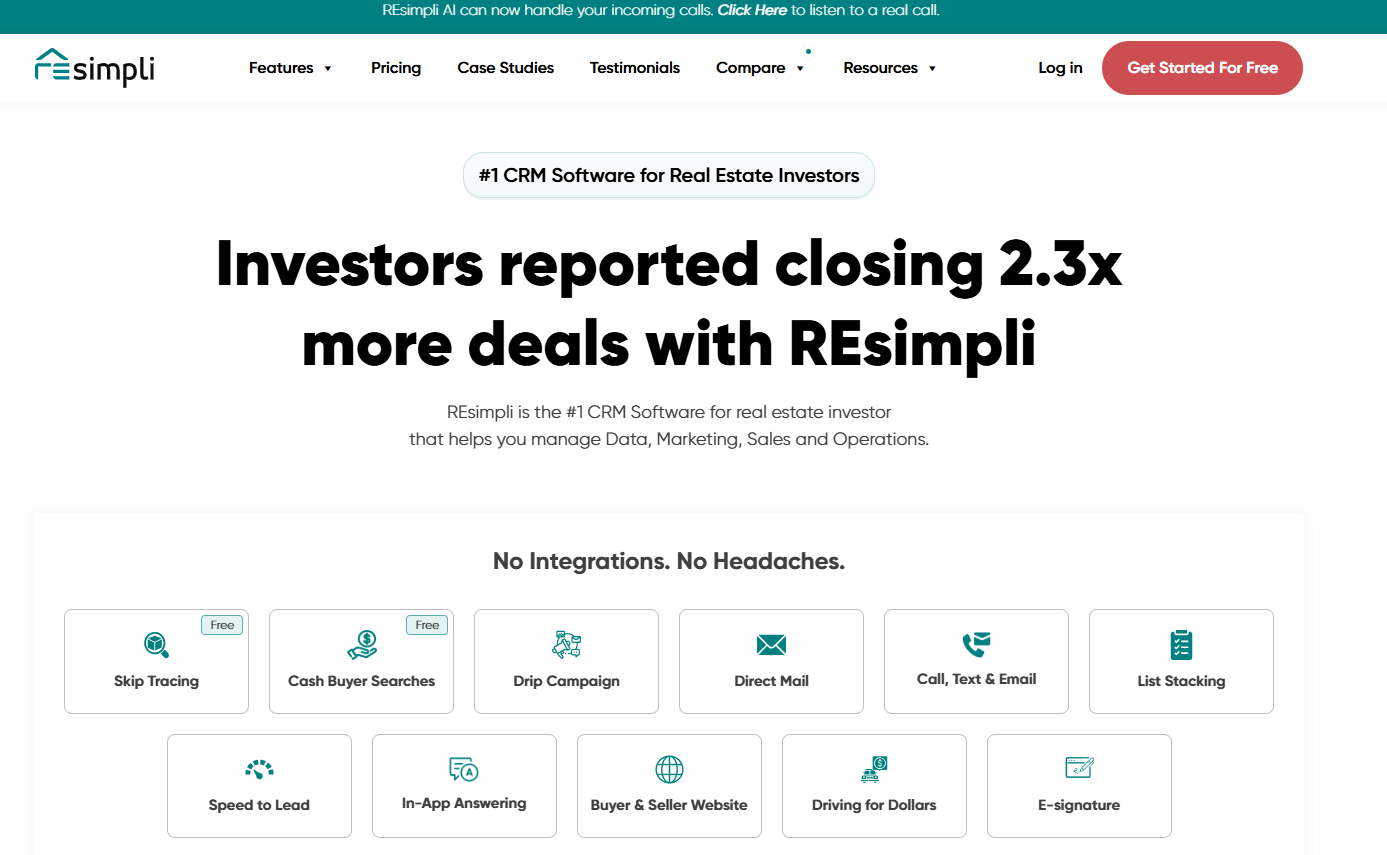1387x855 pixels.
Task: Click the 'Investors reported closing 2.3x' headline
Action: coord(669,264)
